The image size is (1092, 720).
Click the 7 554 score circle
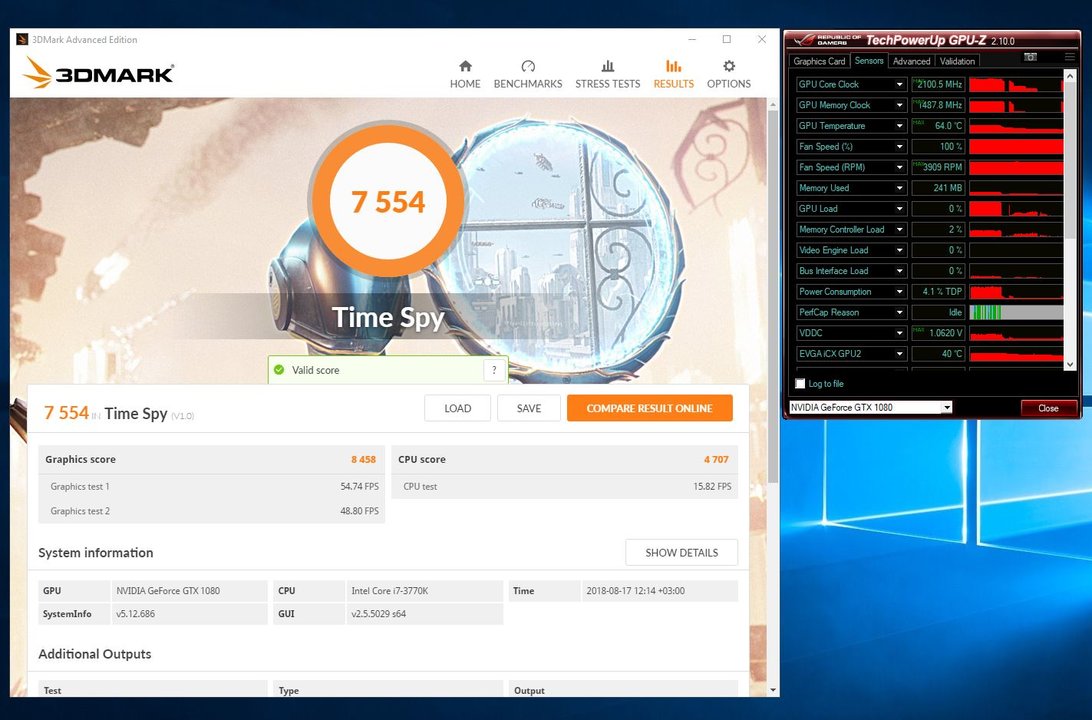(x=388, y=201)
